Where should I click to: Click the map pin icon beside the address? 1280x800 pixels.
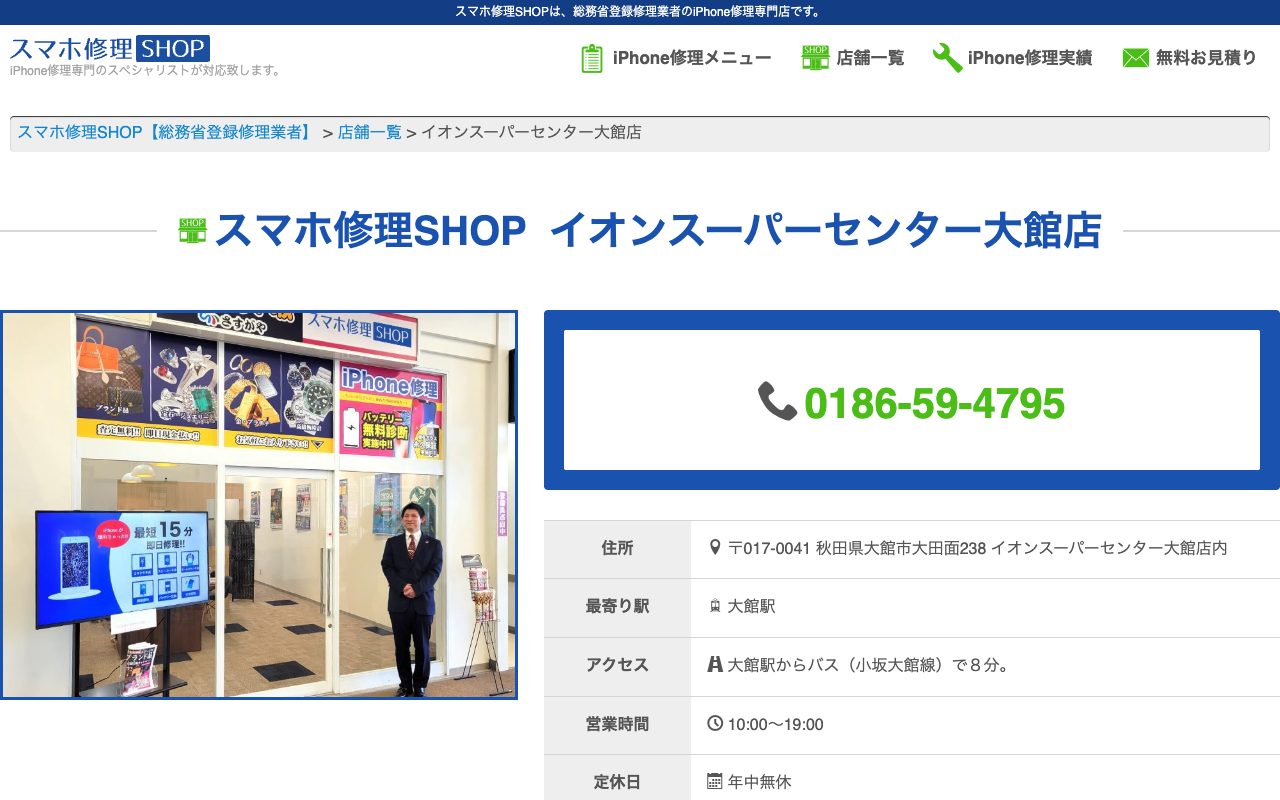pos(714,548)
